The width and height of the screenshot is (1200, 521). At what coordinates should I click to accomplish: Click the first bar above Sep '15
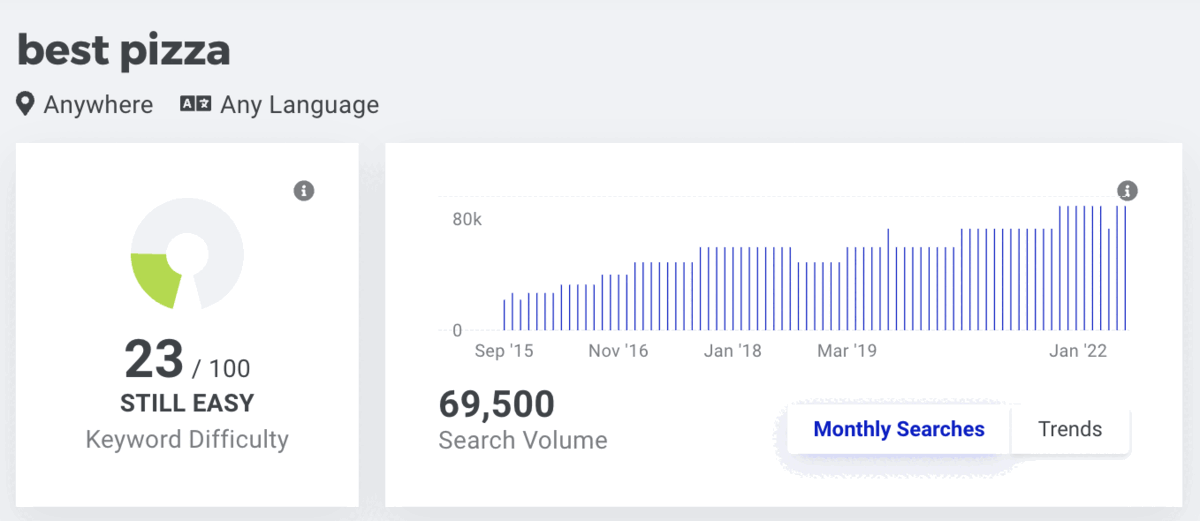pos(504,314)
